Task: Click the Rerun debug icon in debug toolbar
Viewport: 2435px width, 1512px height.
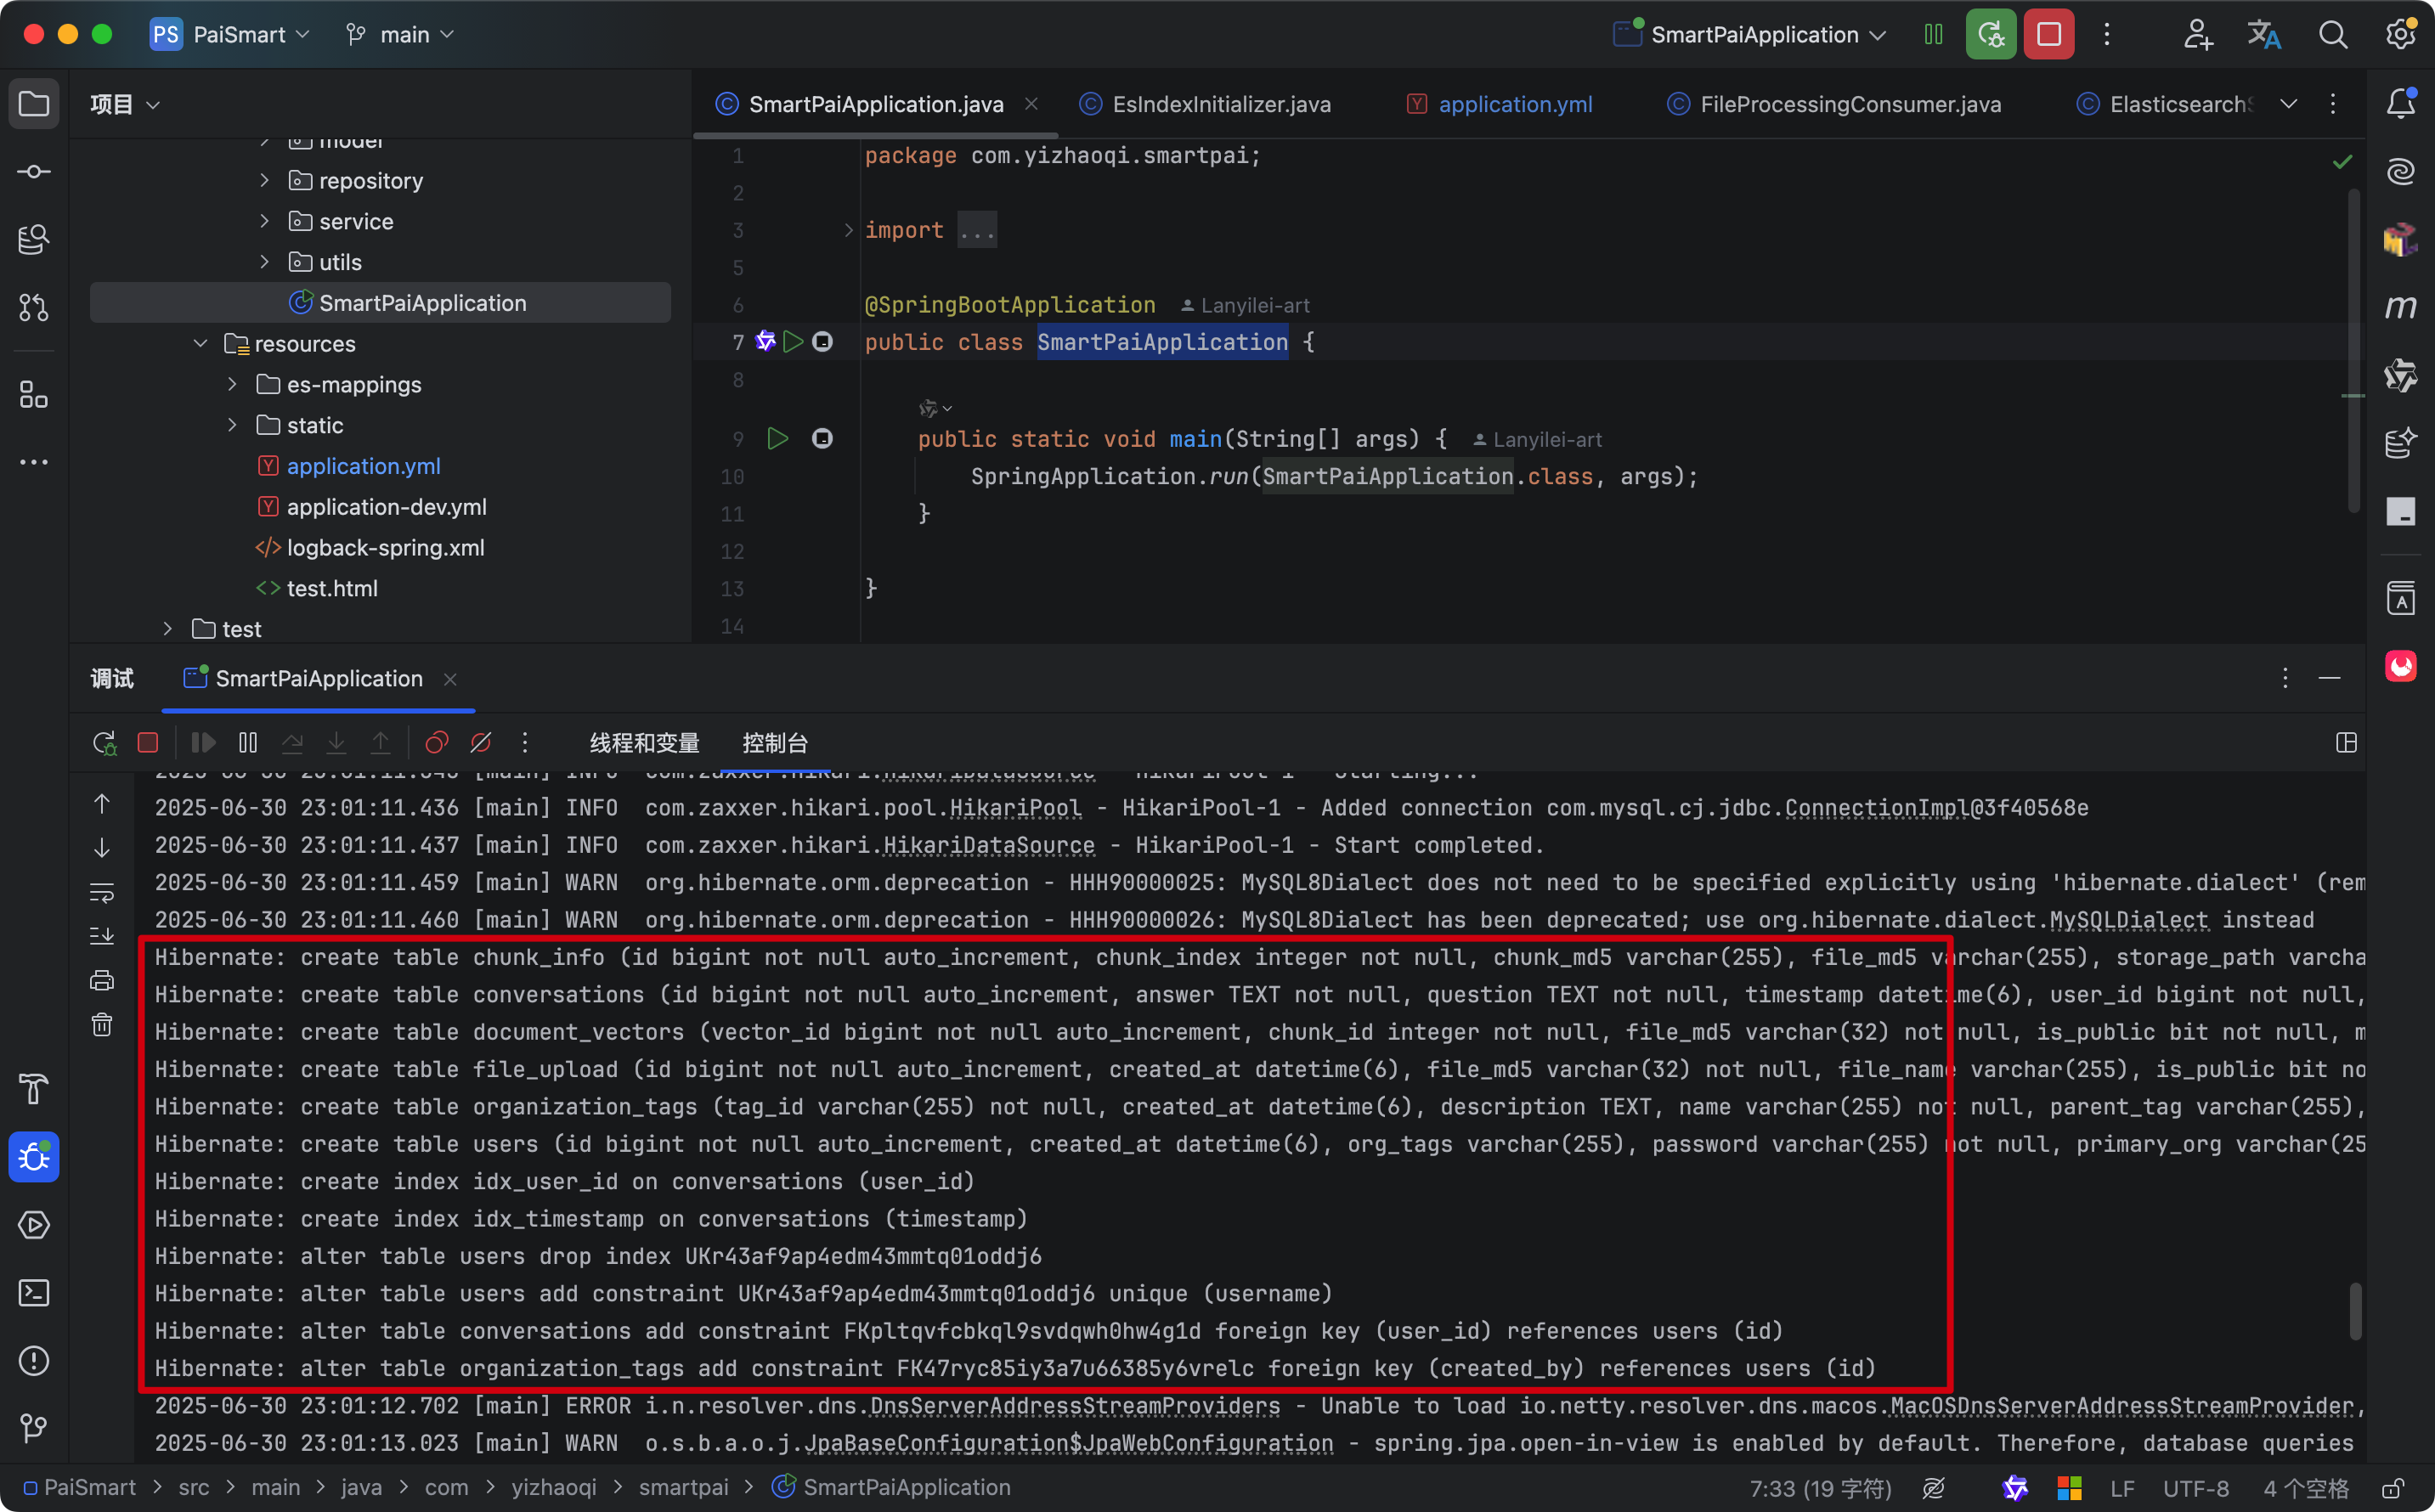Action: [x=104, y=743]
